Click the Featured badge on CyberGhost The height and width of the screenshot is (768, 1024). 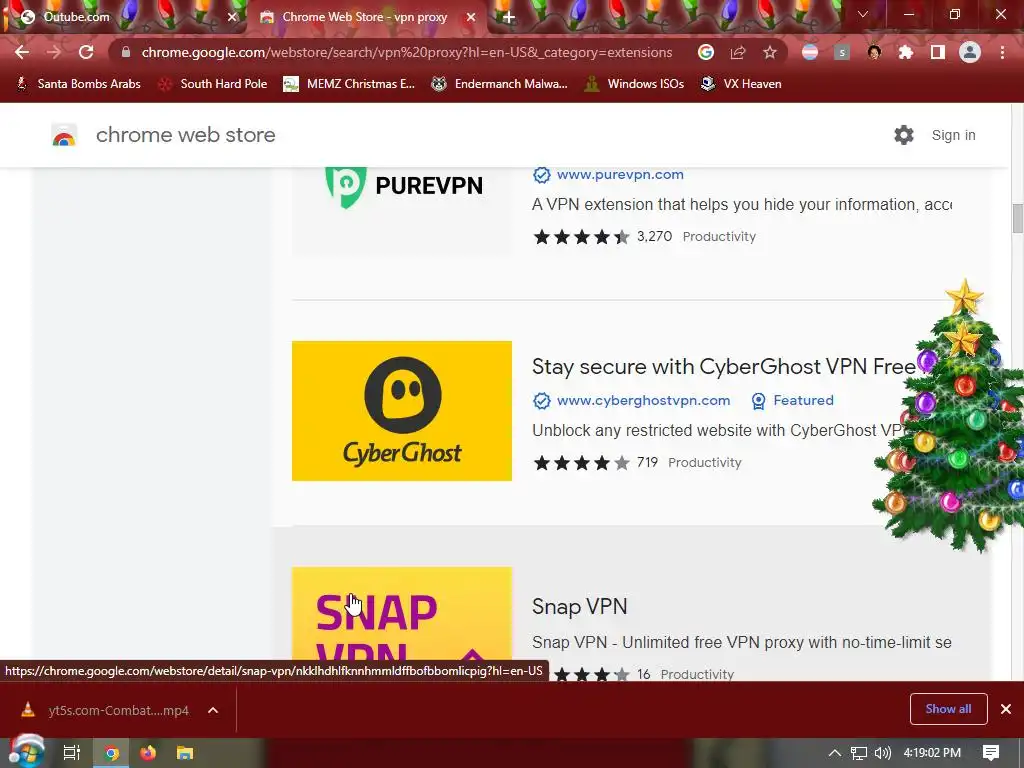[792, 400]
